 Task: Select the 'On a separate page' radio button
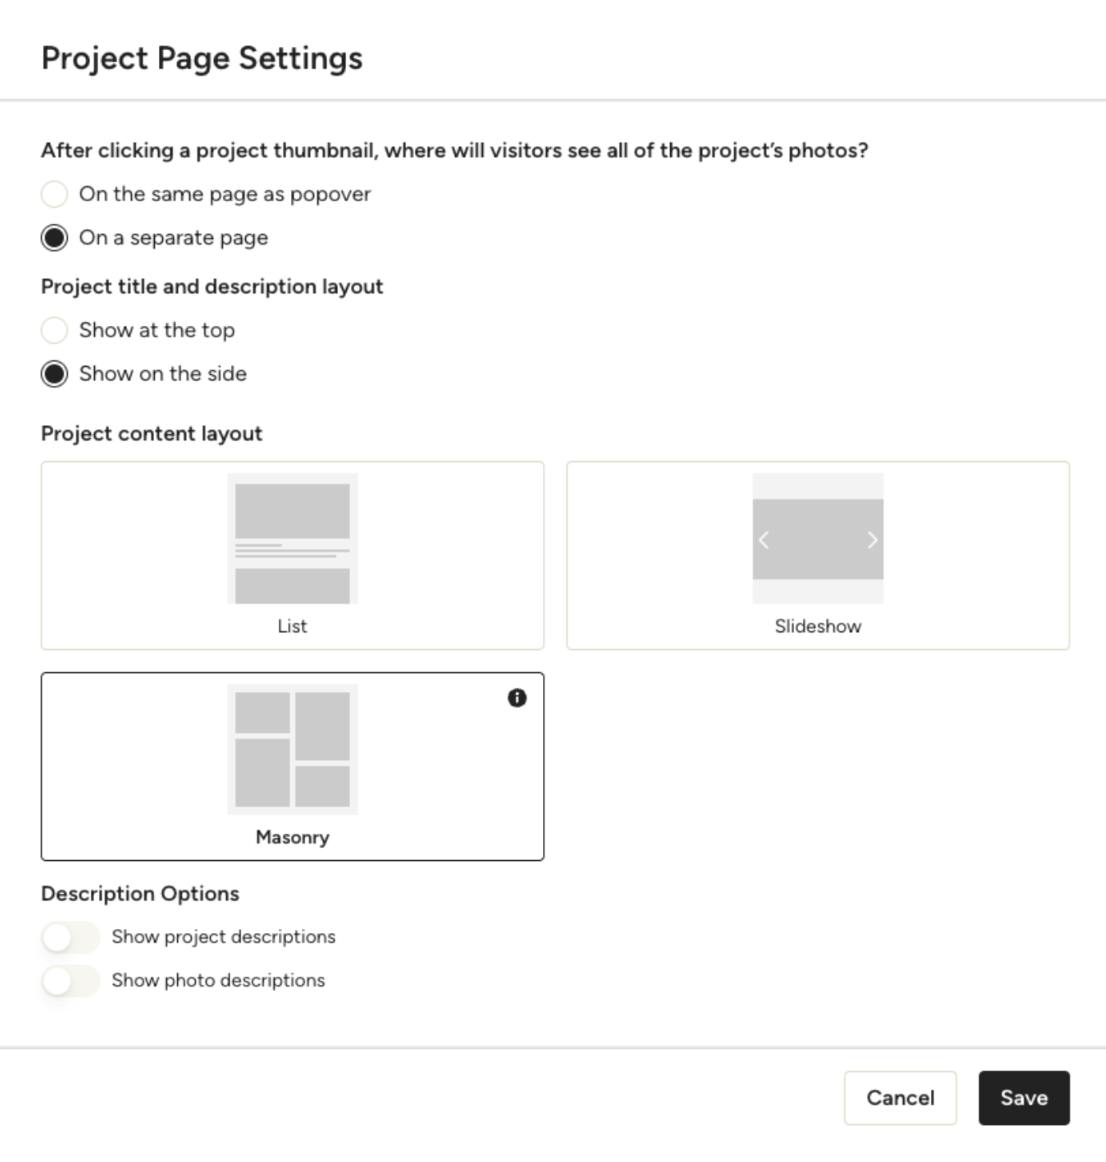54,238
